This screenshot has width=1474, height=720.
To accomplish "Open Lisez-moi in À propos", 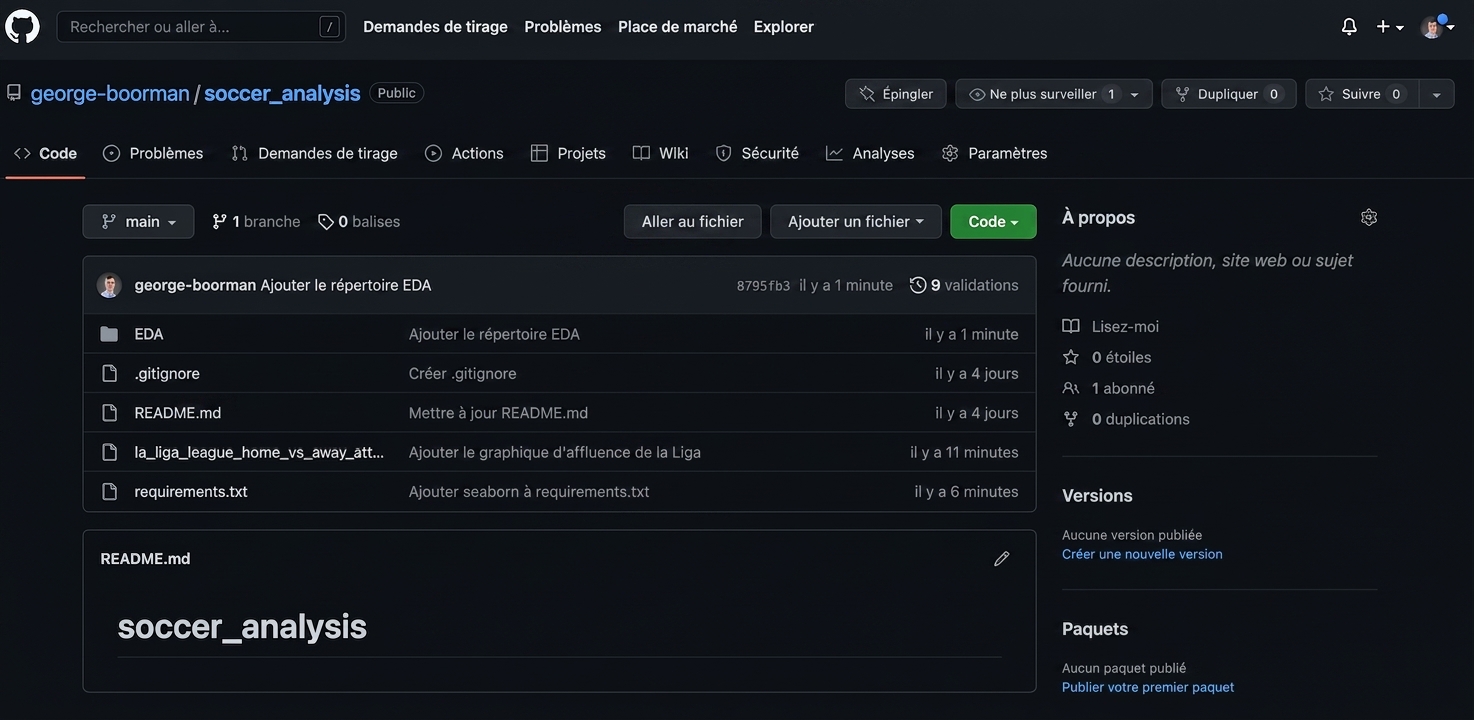I will click(1111, 326).
